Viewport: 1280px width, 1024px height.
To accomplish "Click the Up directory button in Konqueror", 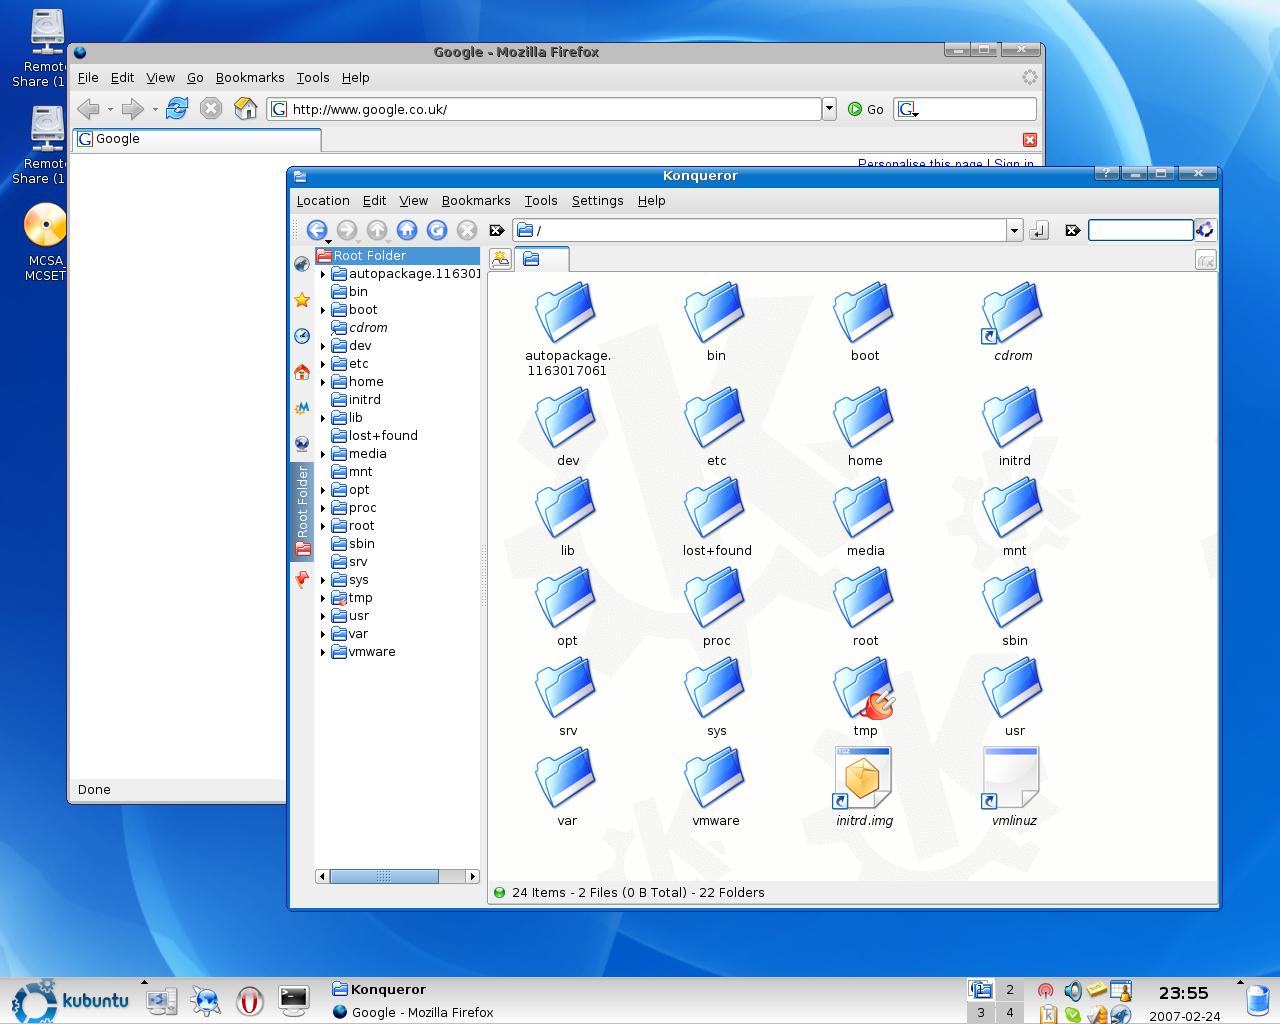I will (x=376, y=230).
